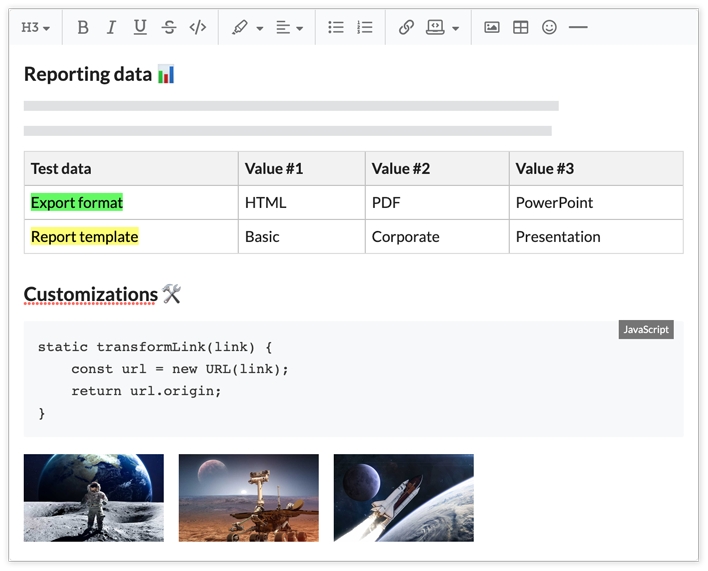Click the 'Basic' table cell

point(302,237)
